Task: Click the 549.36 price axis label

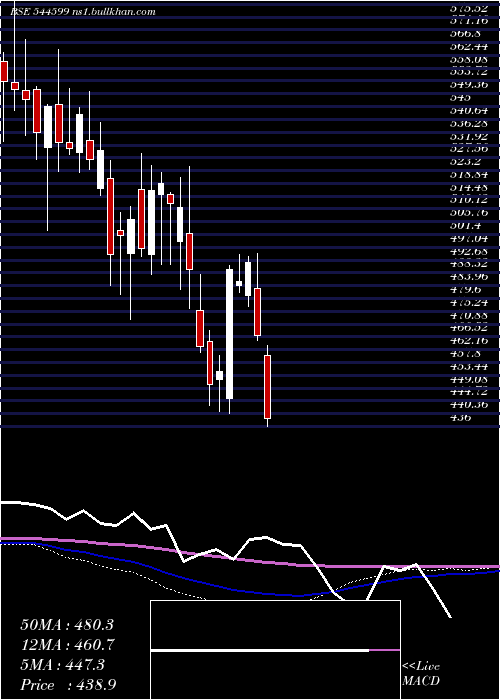Action: click(467, 84)
